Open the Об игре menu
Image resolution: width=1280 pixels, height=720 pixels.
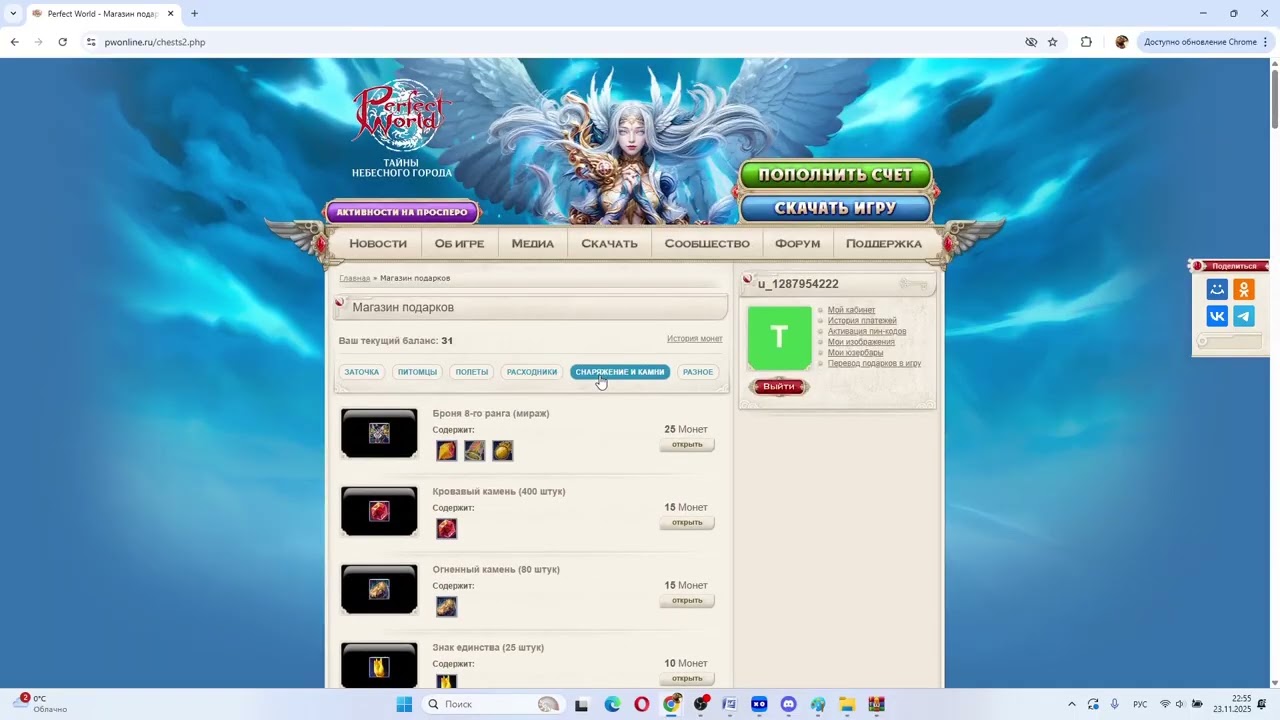coord(459,243)
